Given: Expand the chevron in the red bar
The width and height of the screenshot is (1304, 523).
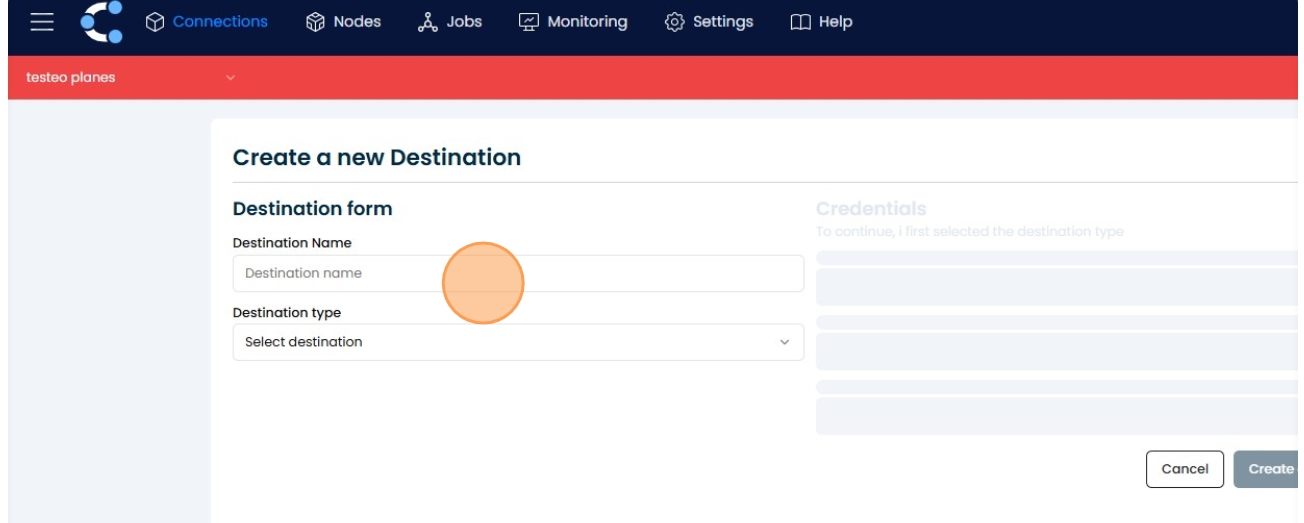Looking at the screenshot, I should pos(231,78).
